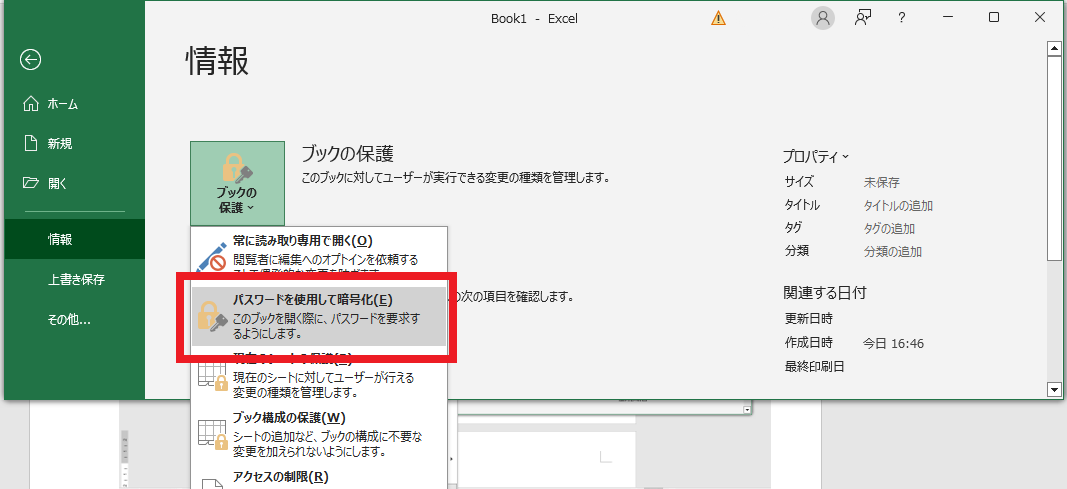Choose 常に読み取り専用で開く option
Viewport: 1067px width, 489px height.
coord(319,254)
